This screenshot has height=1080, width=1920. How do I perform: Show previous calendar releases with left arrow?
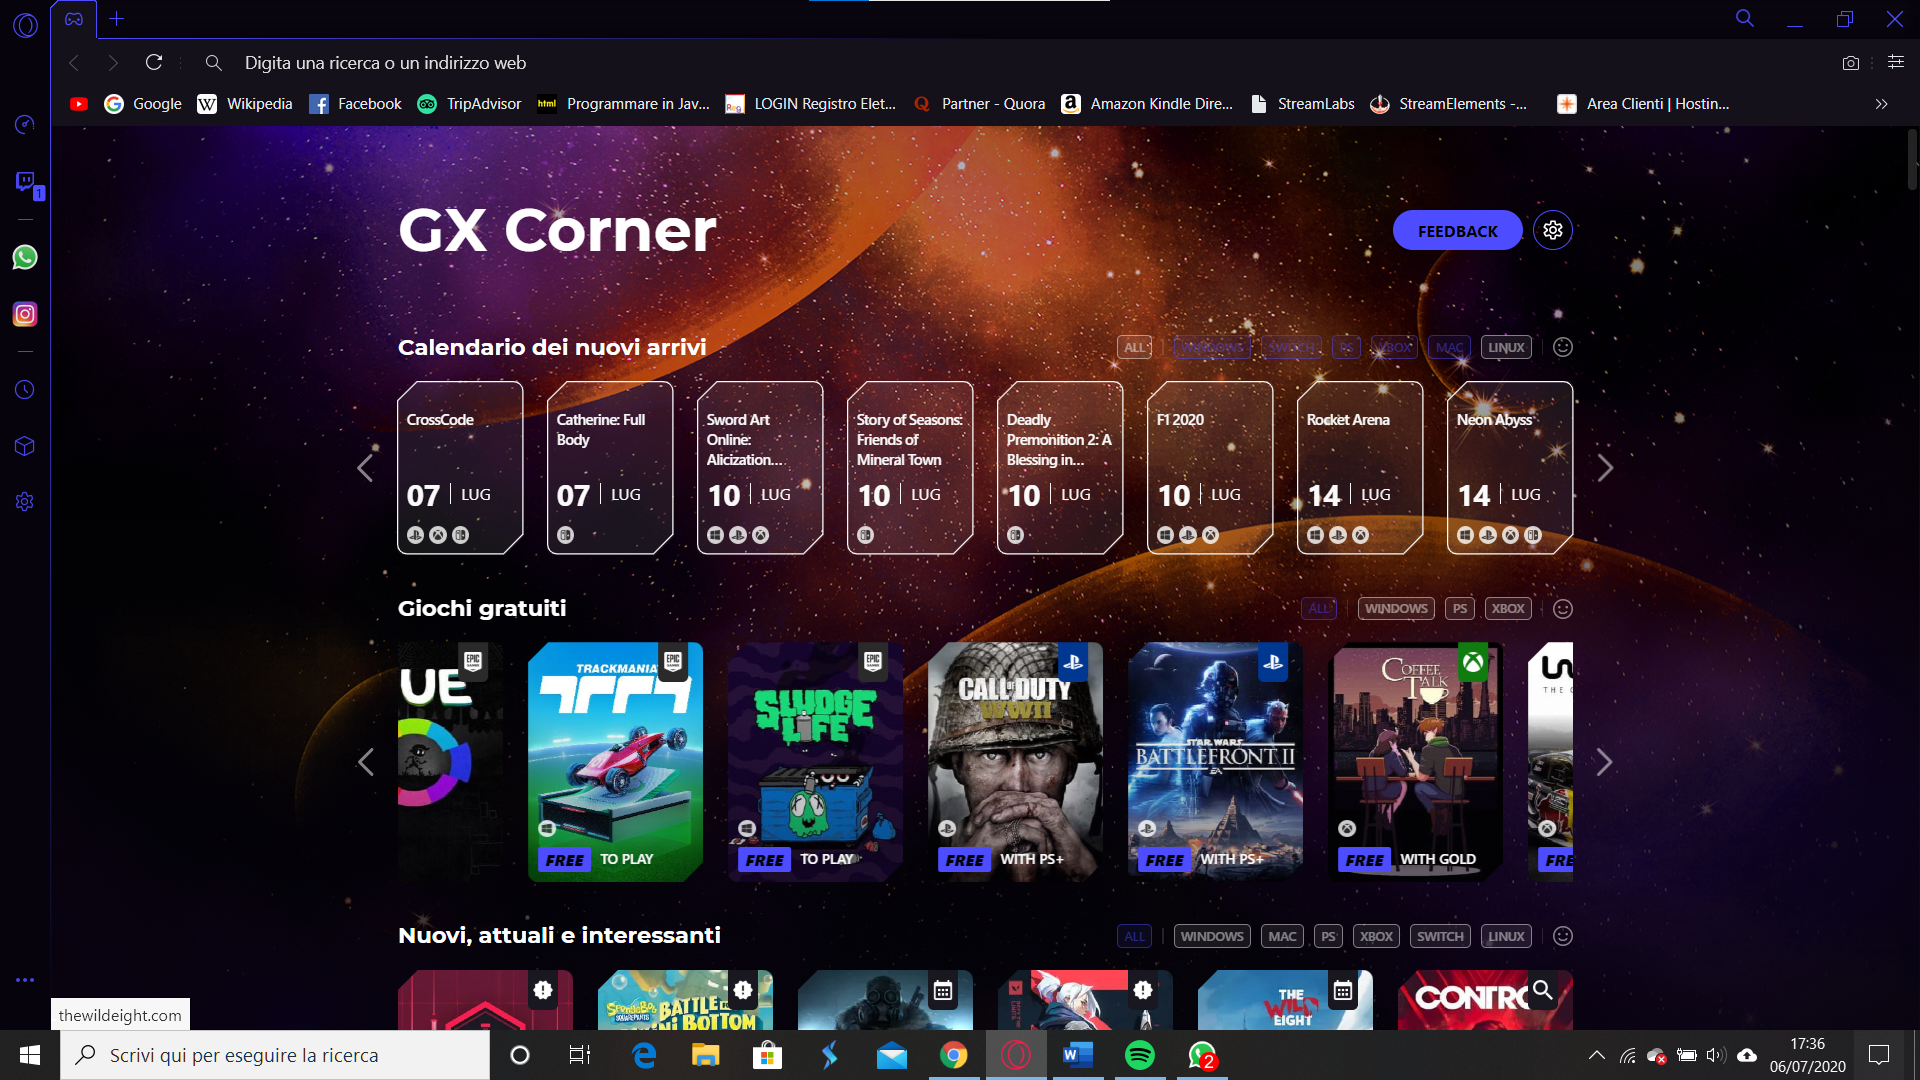[x=365, y=468]
